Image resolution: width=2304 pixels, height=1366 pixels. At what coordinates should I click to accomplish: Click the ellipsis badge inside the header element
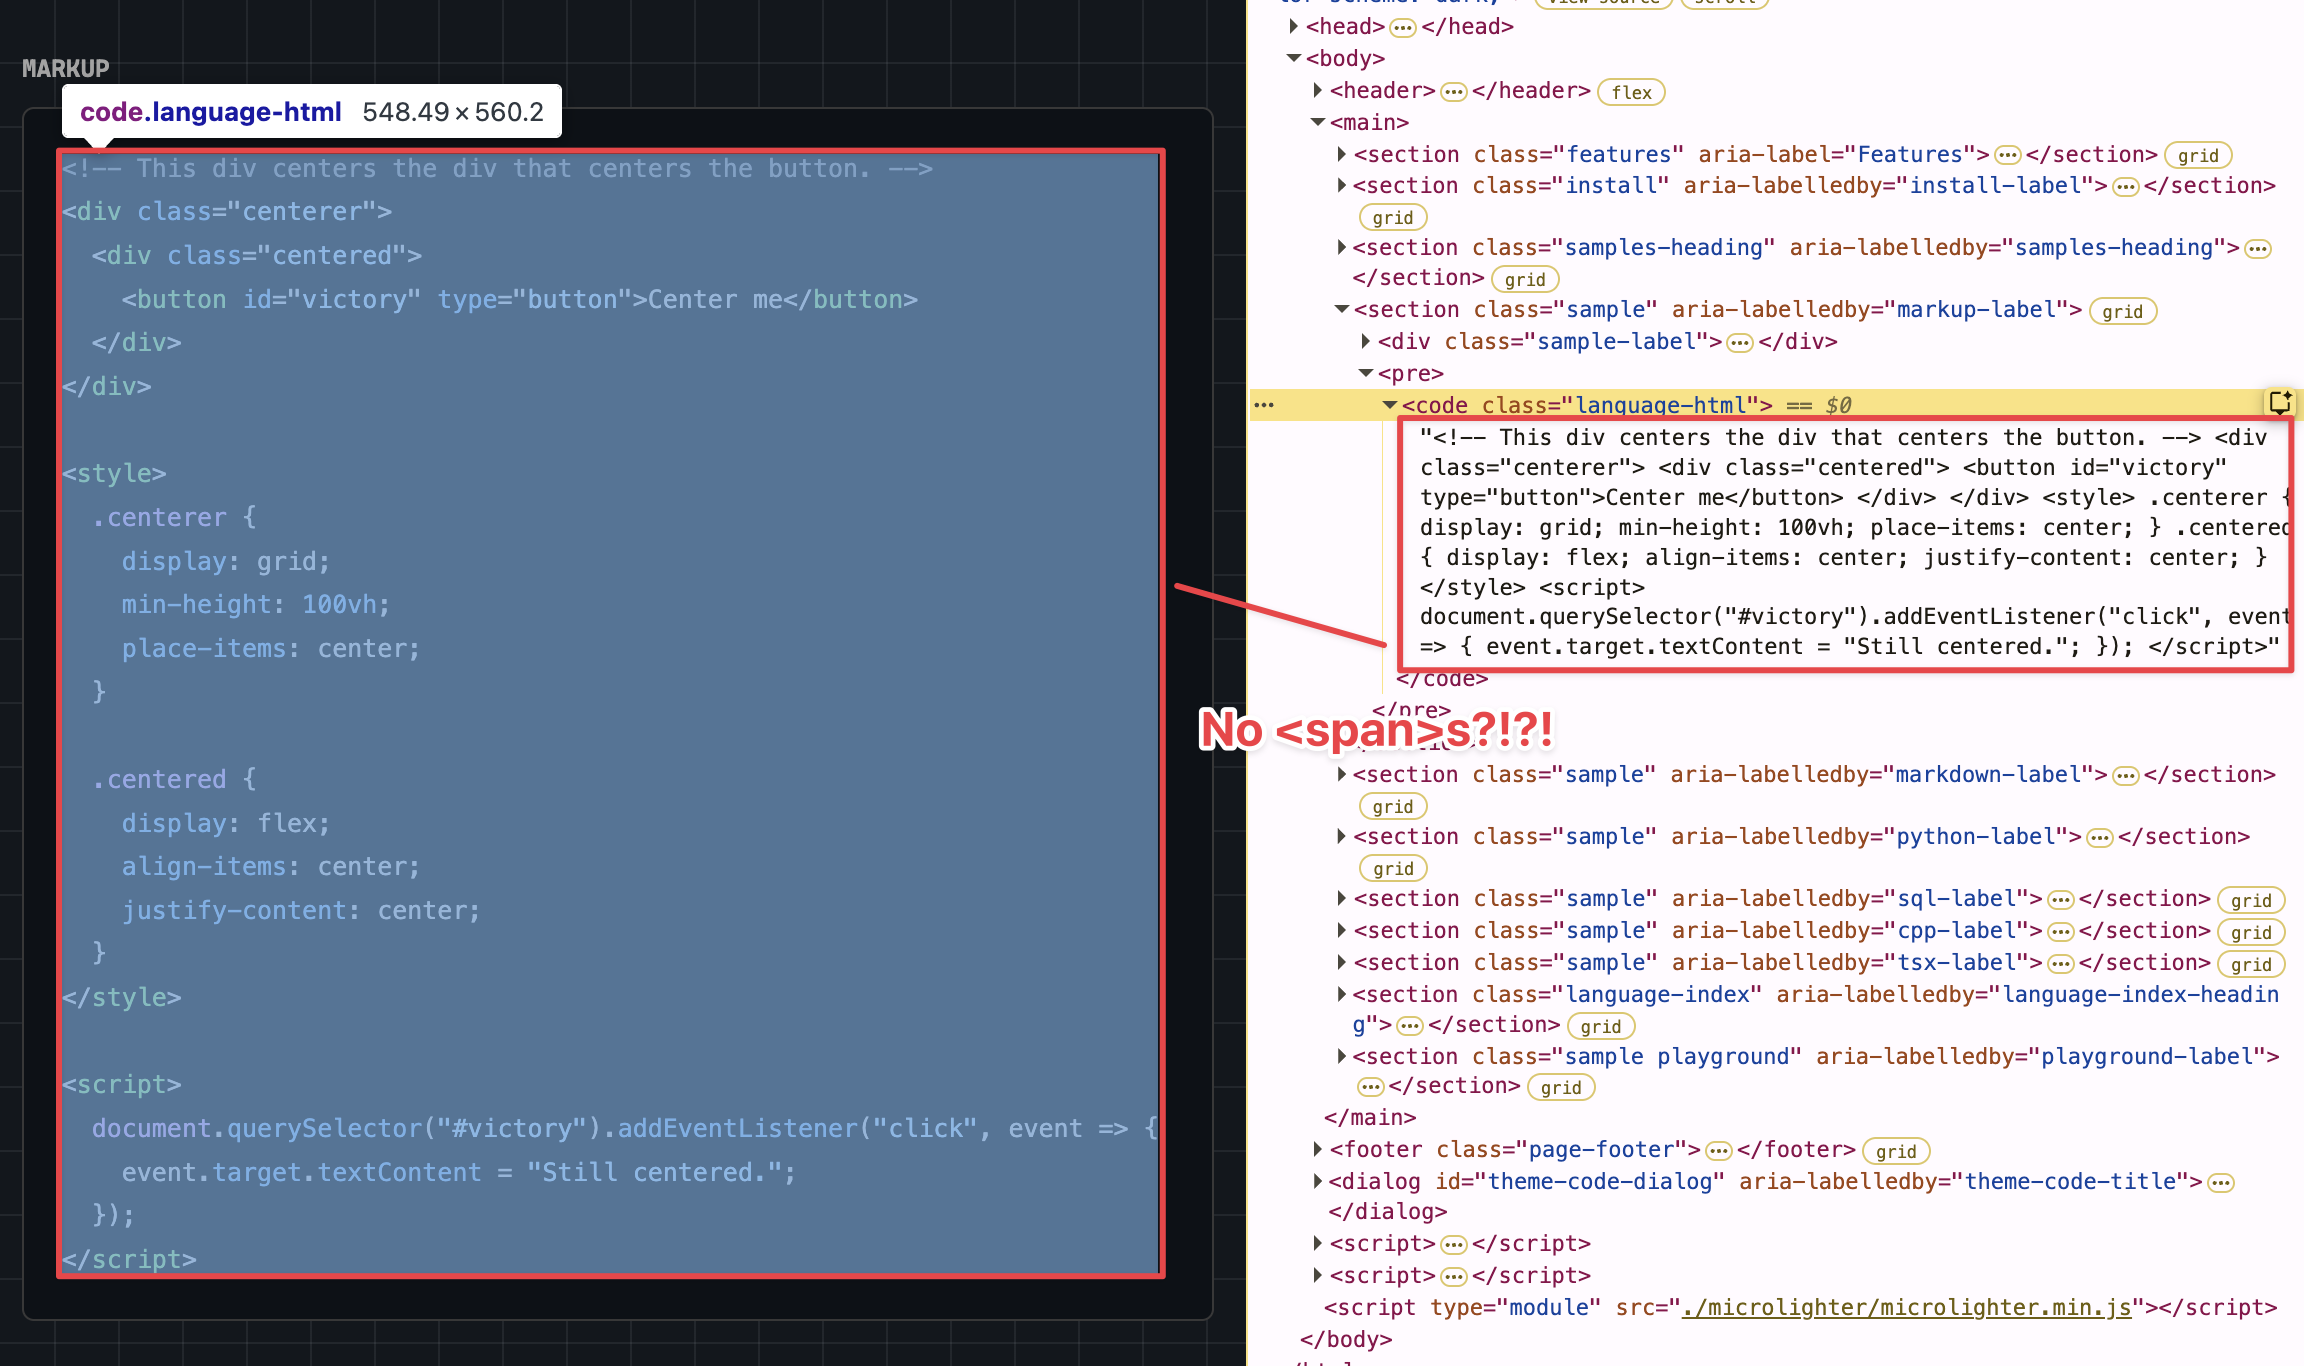tap(1453, 92)
